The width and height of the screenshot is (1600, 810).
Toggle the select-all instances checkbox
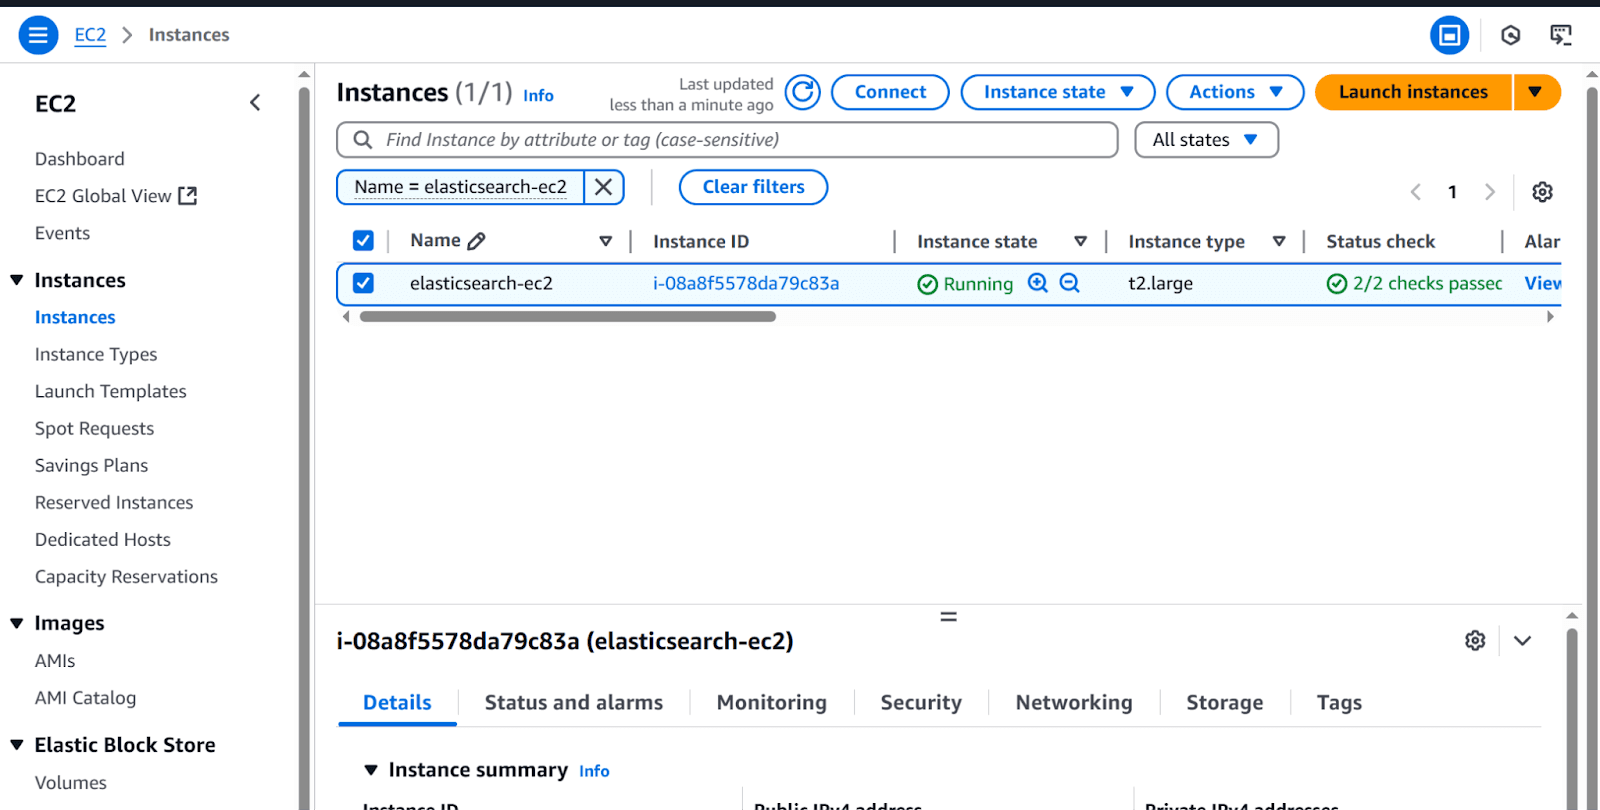click(363, 241)
